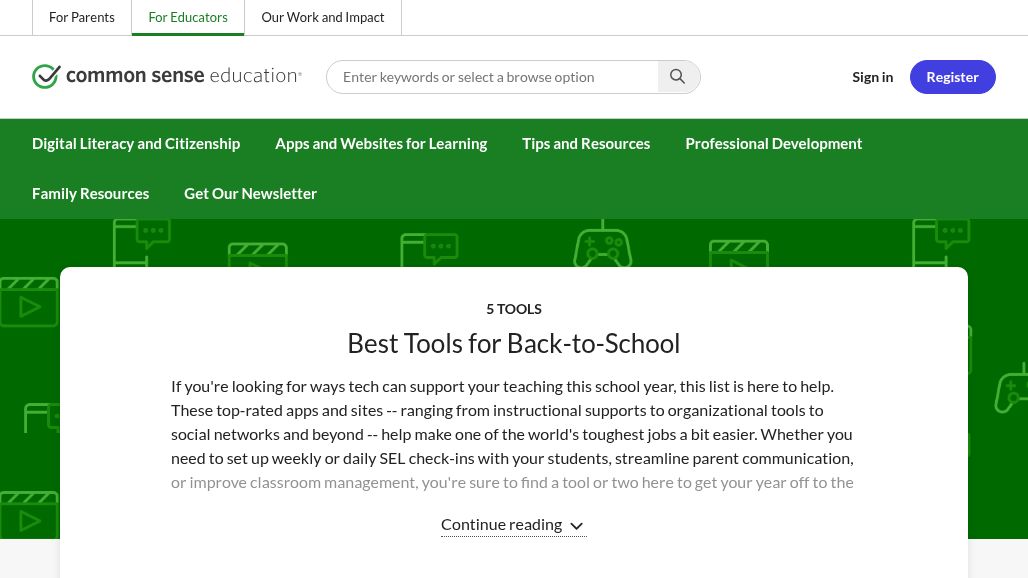1028x578 pixels.
Task: Switch to the Our Work and Impact tab
Action: (x=322, y=17)
